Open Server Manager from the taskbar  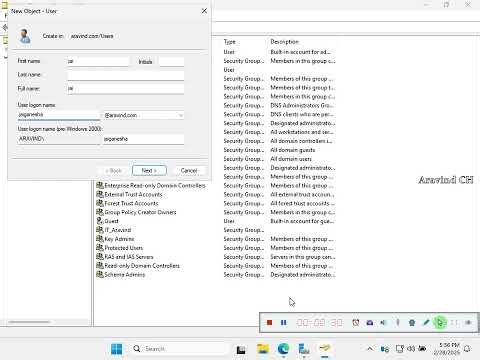point(304,349)
